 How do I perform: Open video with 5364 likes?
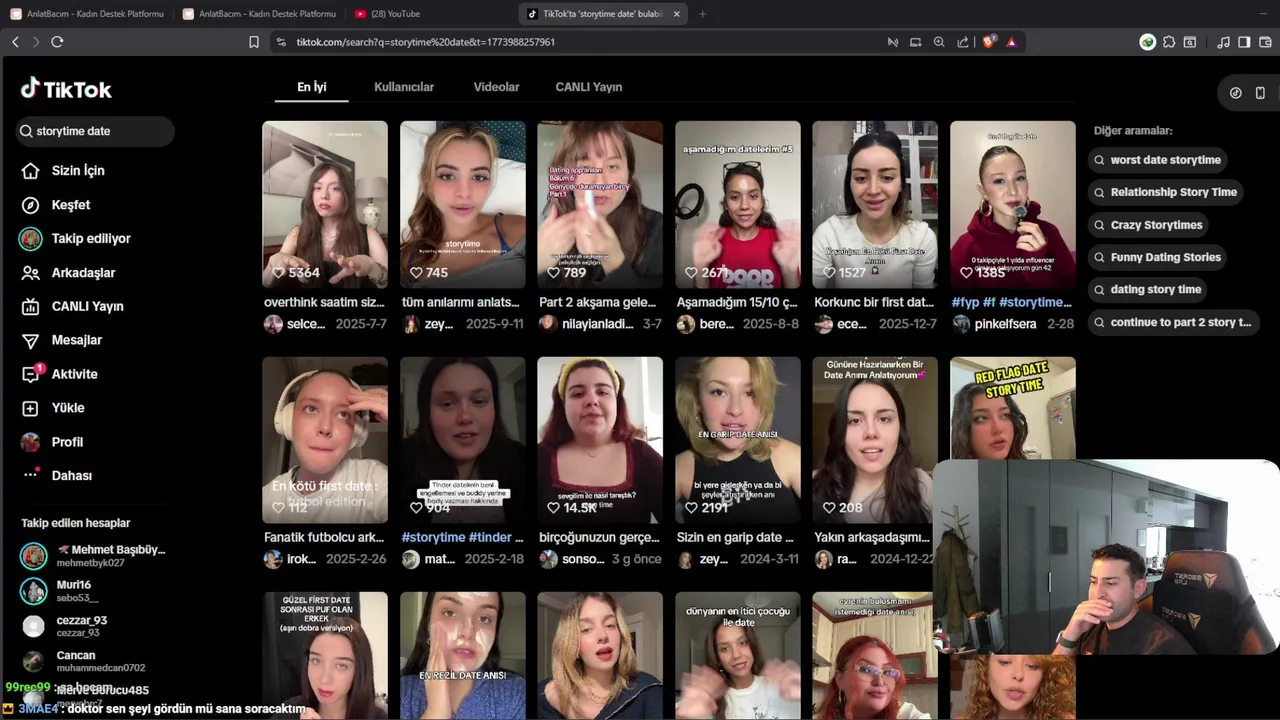coord(325,205)
